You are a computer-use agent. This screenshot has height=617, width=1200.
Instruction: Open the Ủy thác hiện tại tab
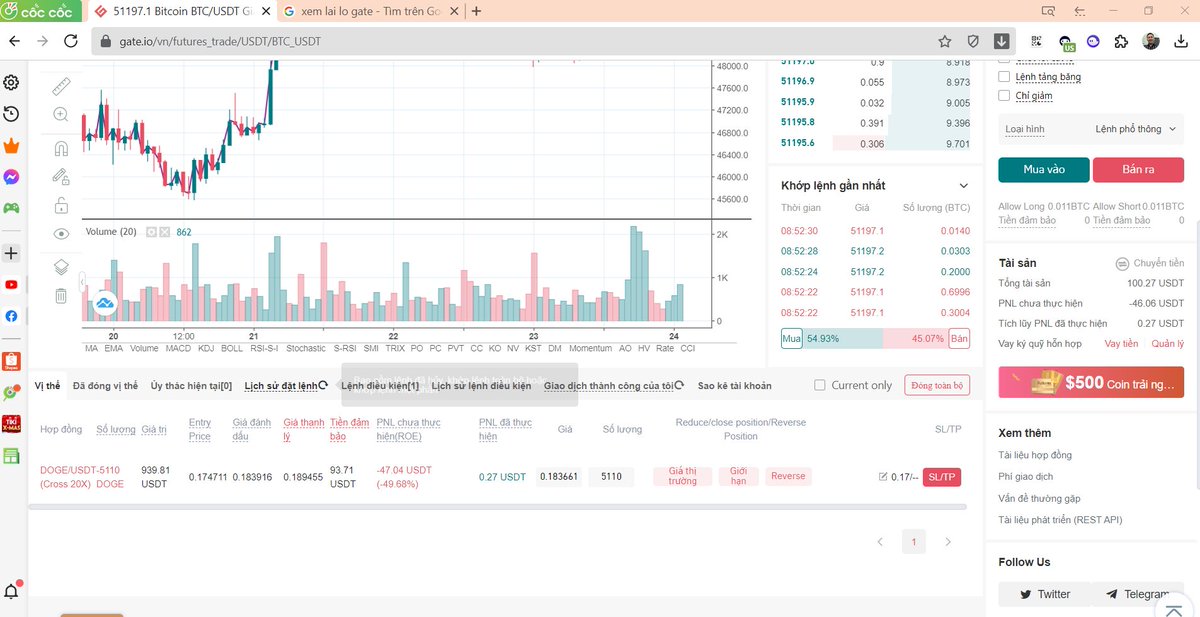(x=191, y=386)
